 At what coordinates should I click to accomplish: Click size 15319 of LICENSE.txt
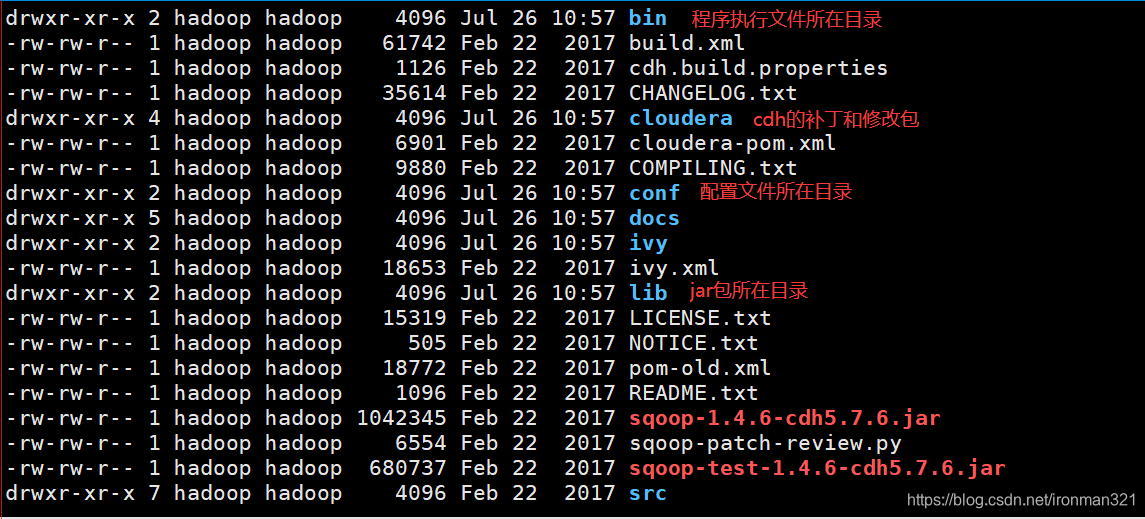click(414, 318)
